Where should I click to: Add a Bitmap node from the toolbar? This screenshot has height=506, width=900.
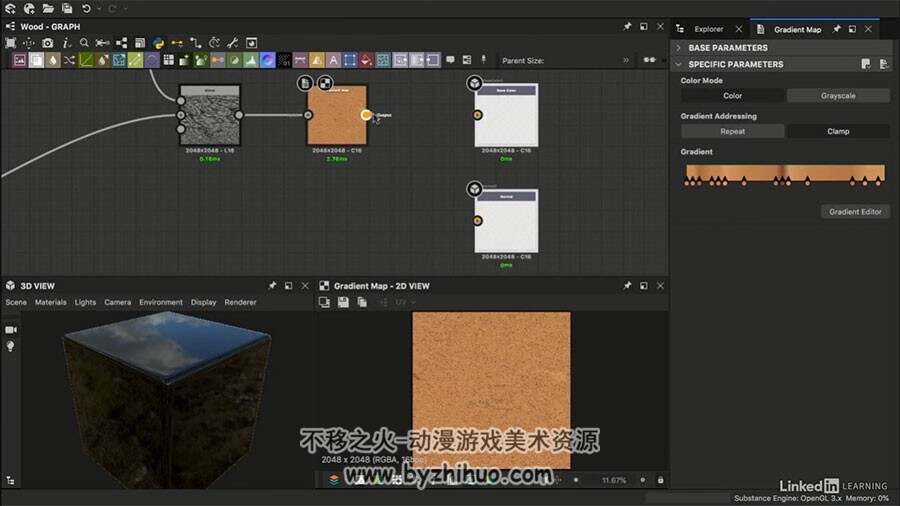coord(20,60)
